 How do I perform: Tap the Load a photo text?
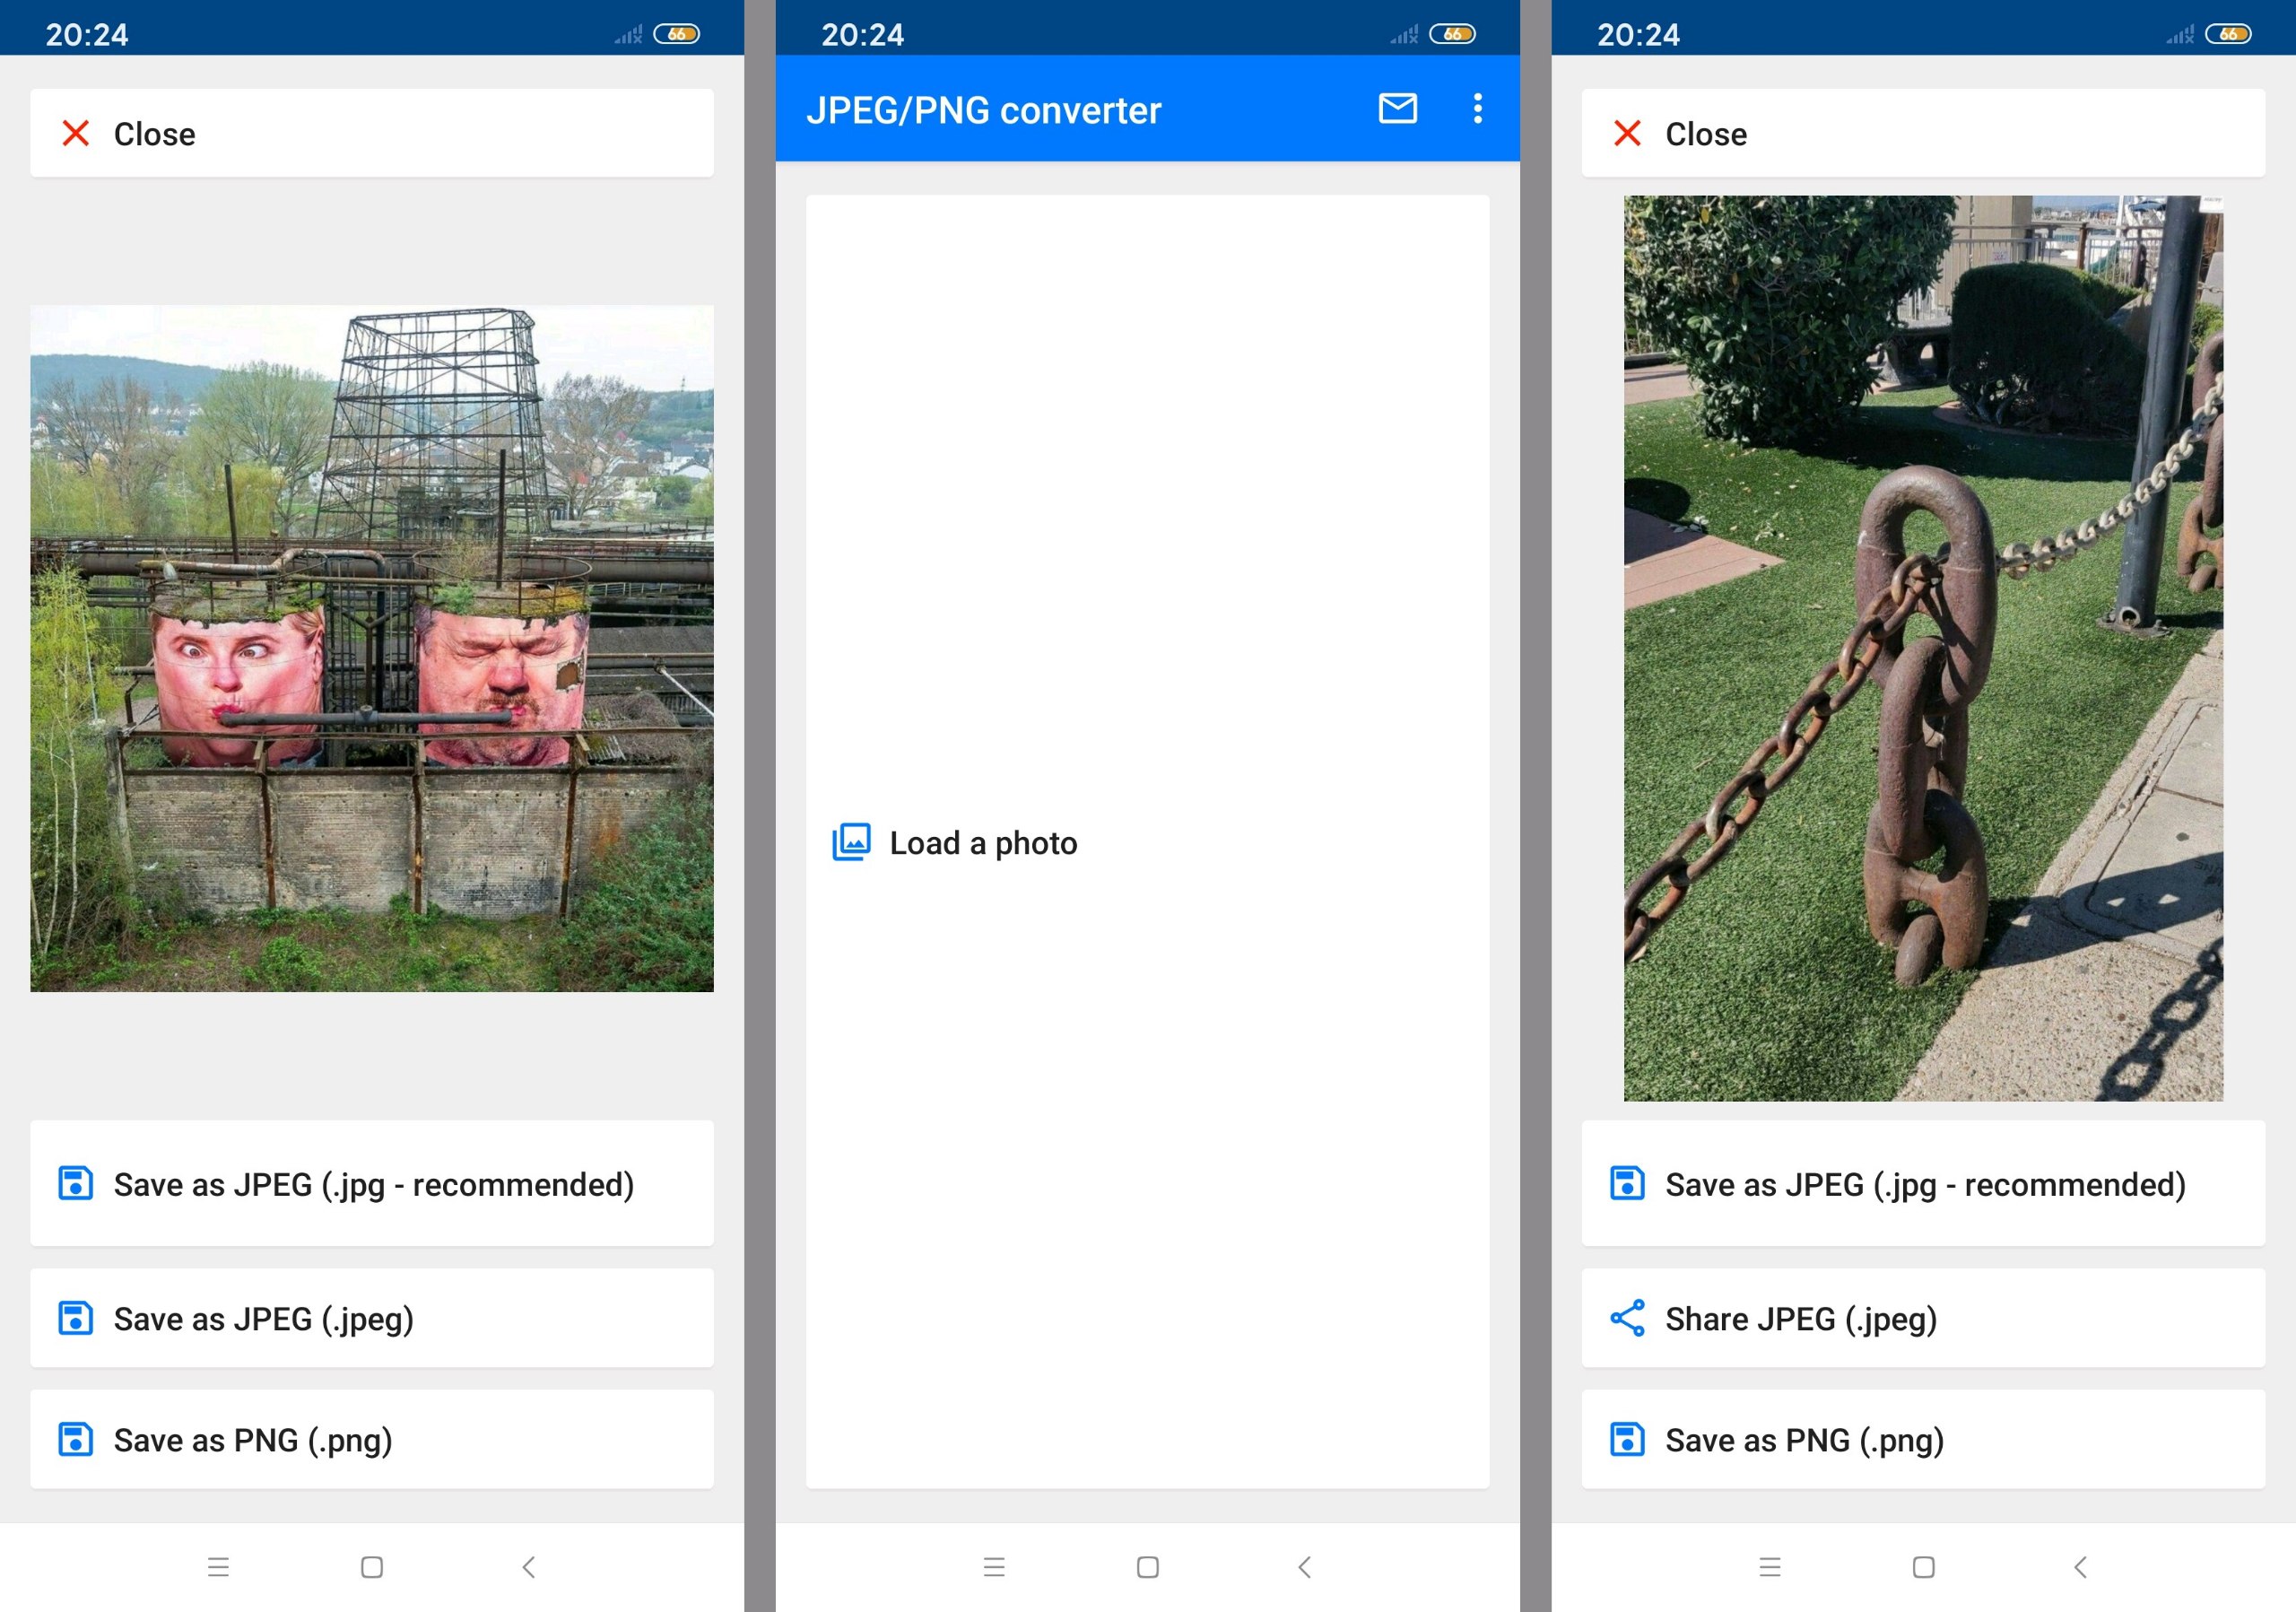[984, 843]
